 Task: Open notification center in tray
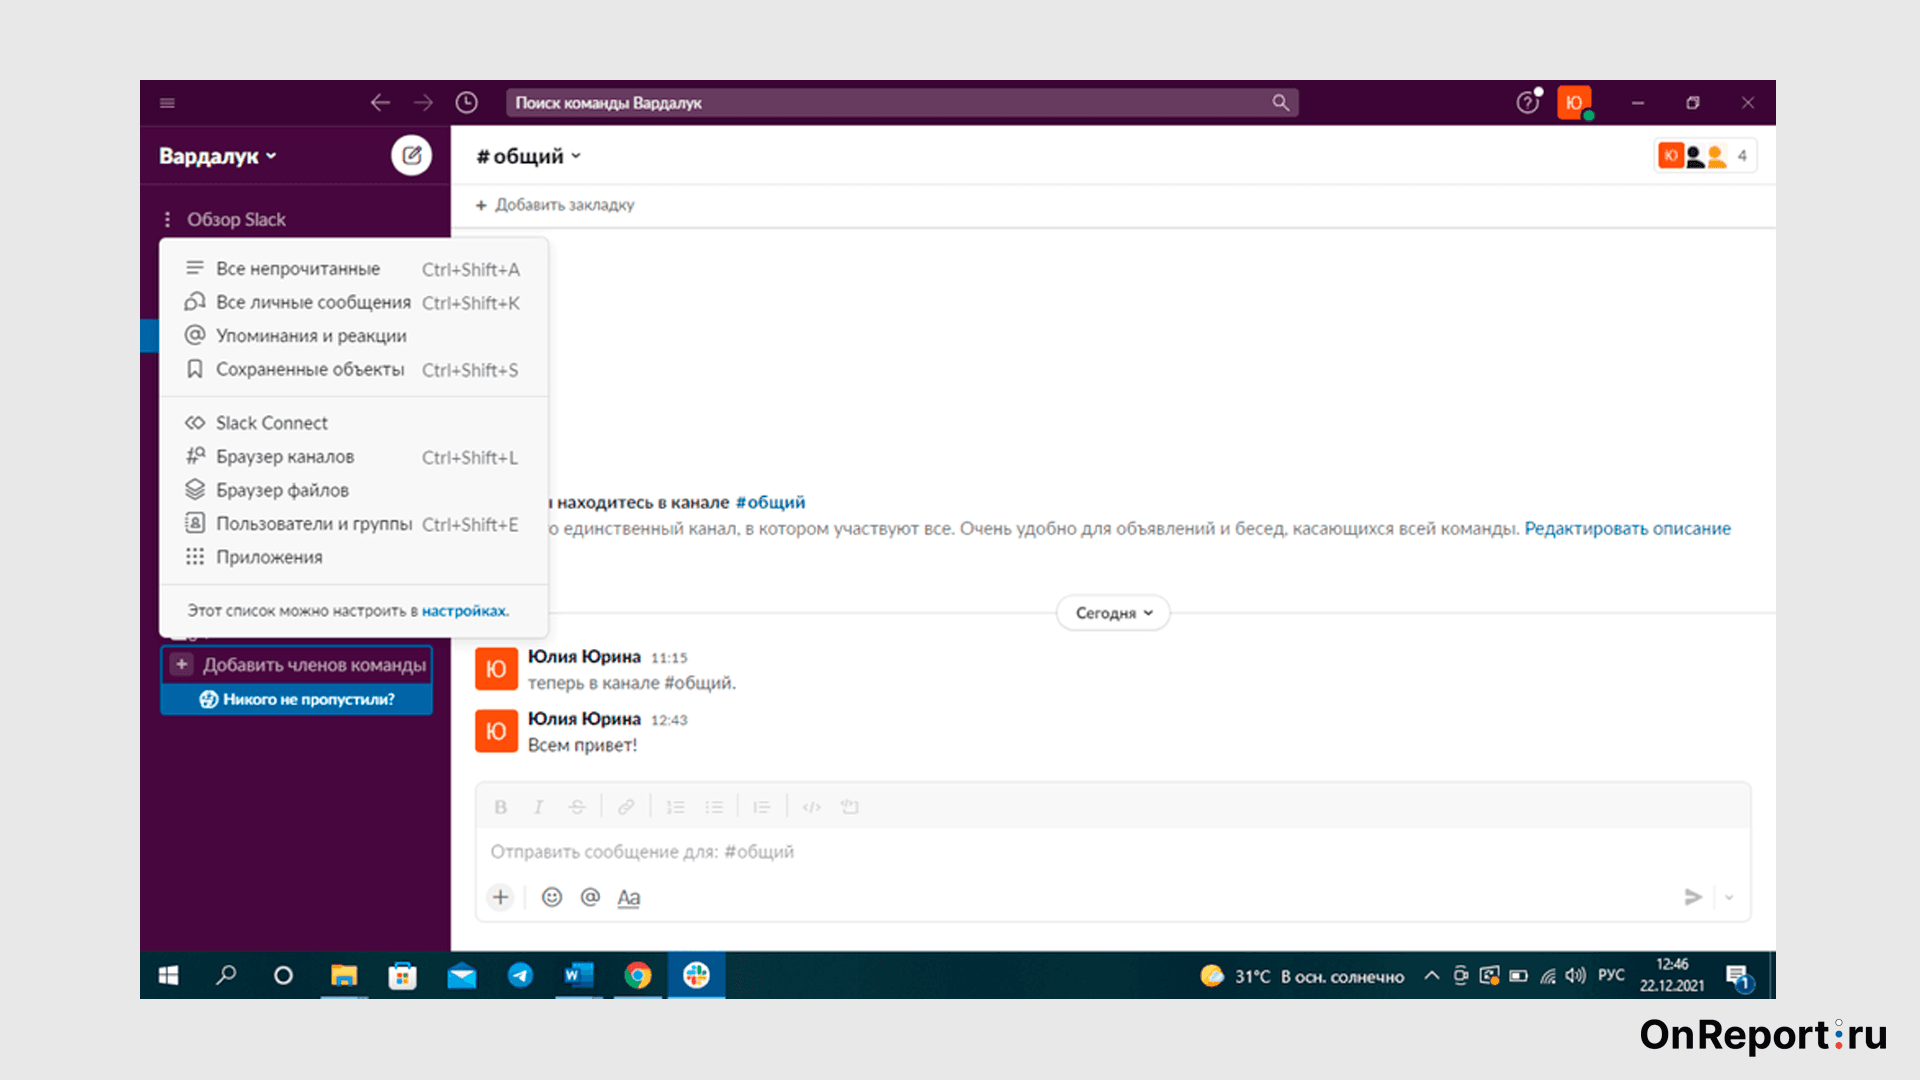1738,976
